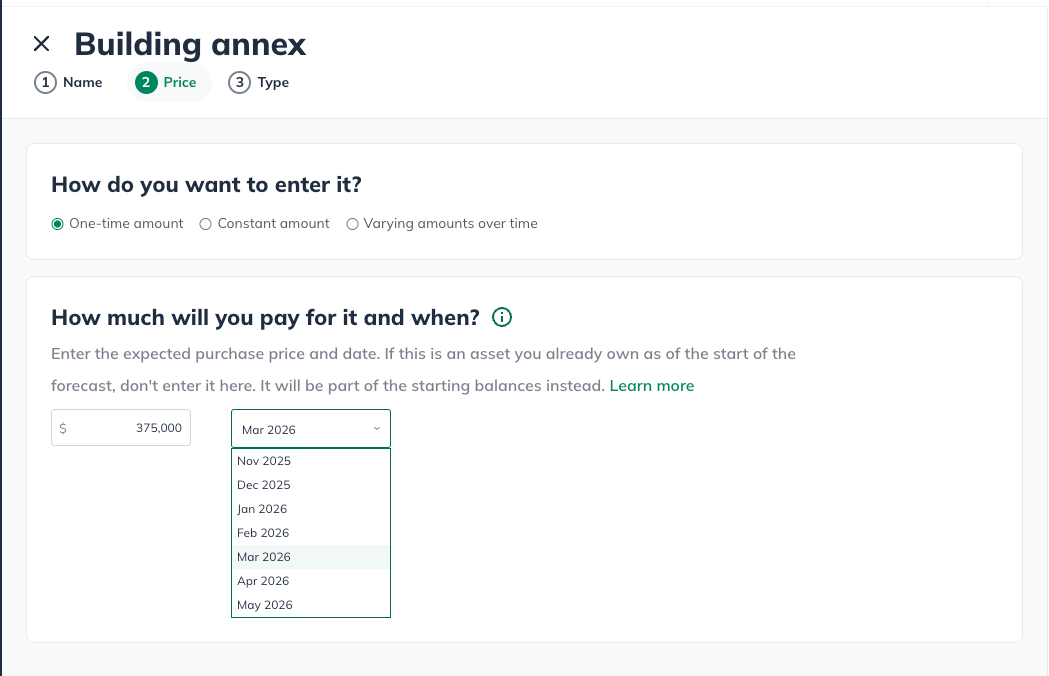Switch to the Type step tab
This screenshot has width=1049, height=676.
(259, 82)
